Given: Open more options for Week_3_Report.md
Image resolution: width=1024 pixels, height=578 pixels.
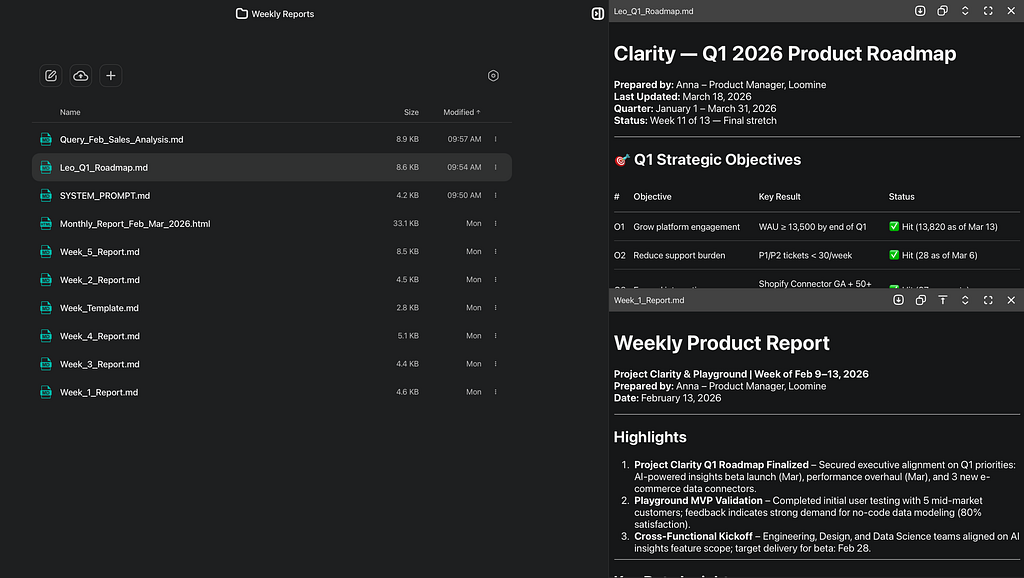Looking at the screenshot, I should coord(496,364).
